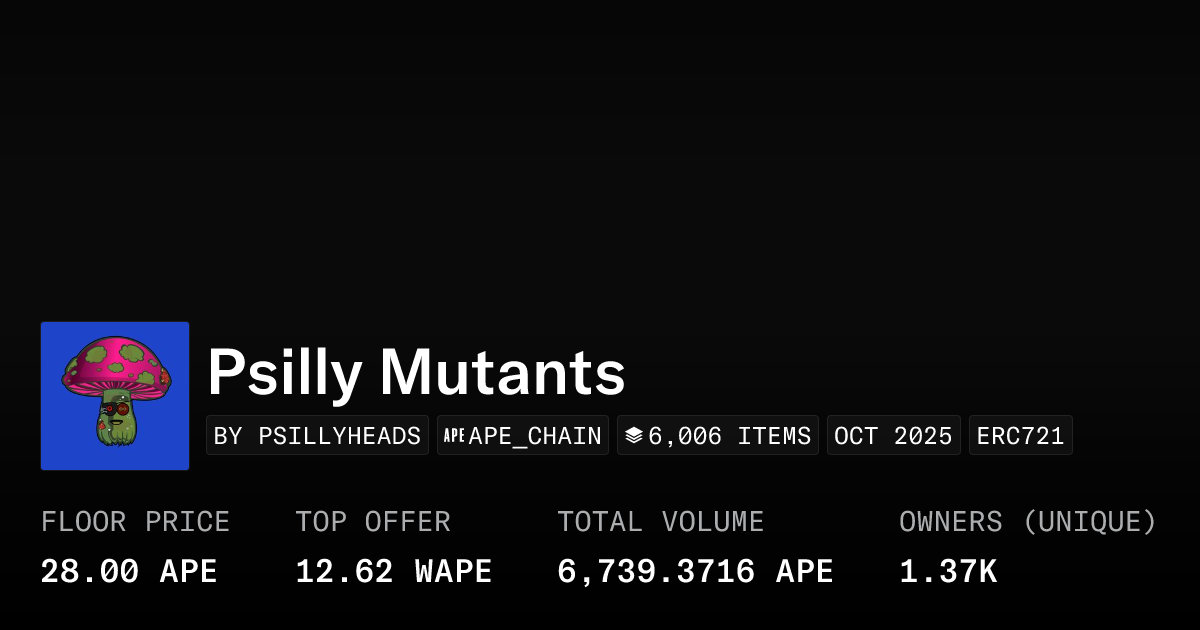The height and width of the screenshot is (630, 1200).
Task: Click the pink mushroom cap in avatar
Action: coord(115,362)
